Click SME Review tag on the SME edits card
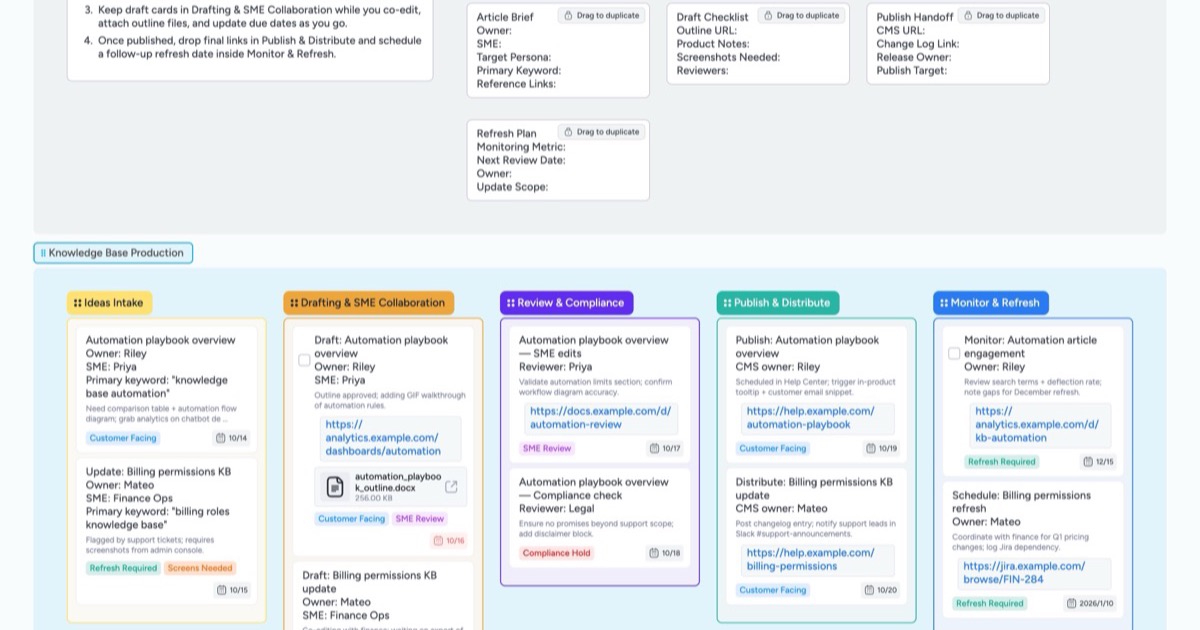Screen dimensions: 1200x630 point(547,448)
